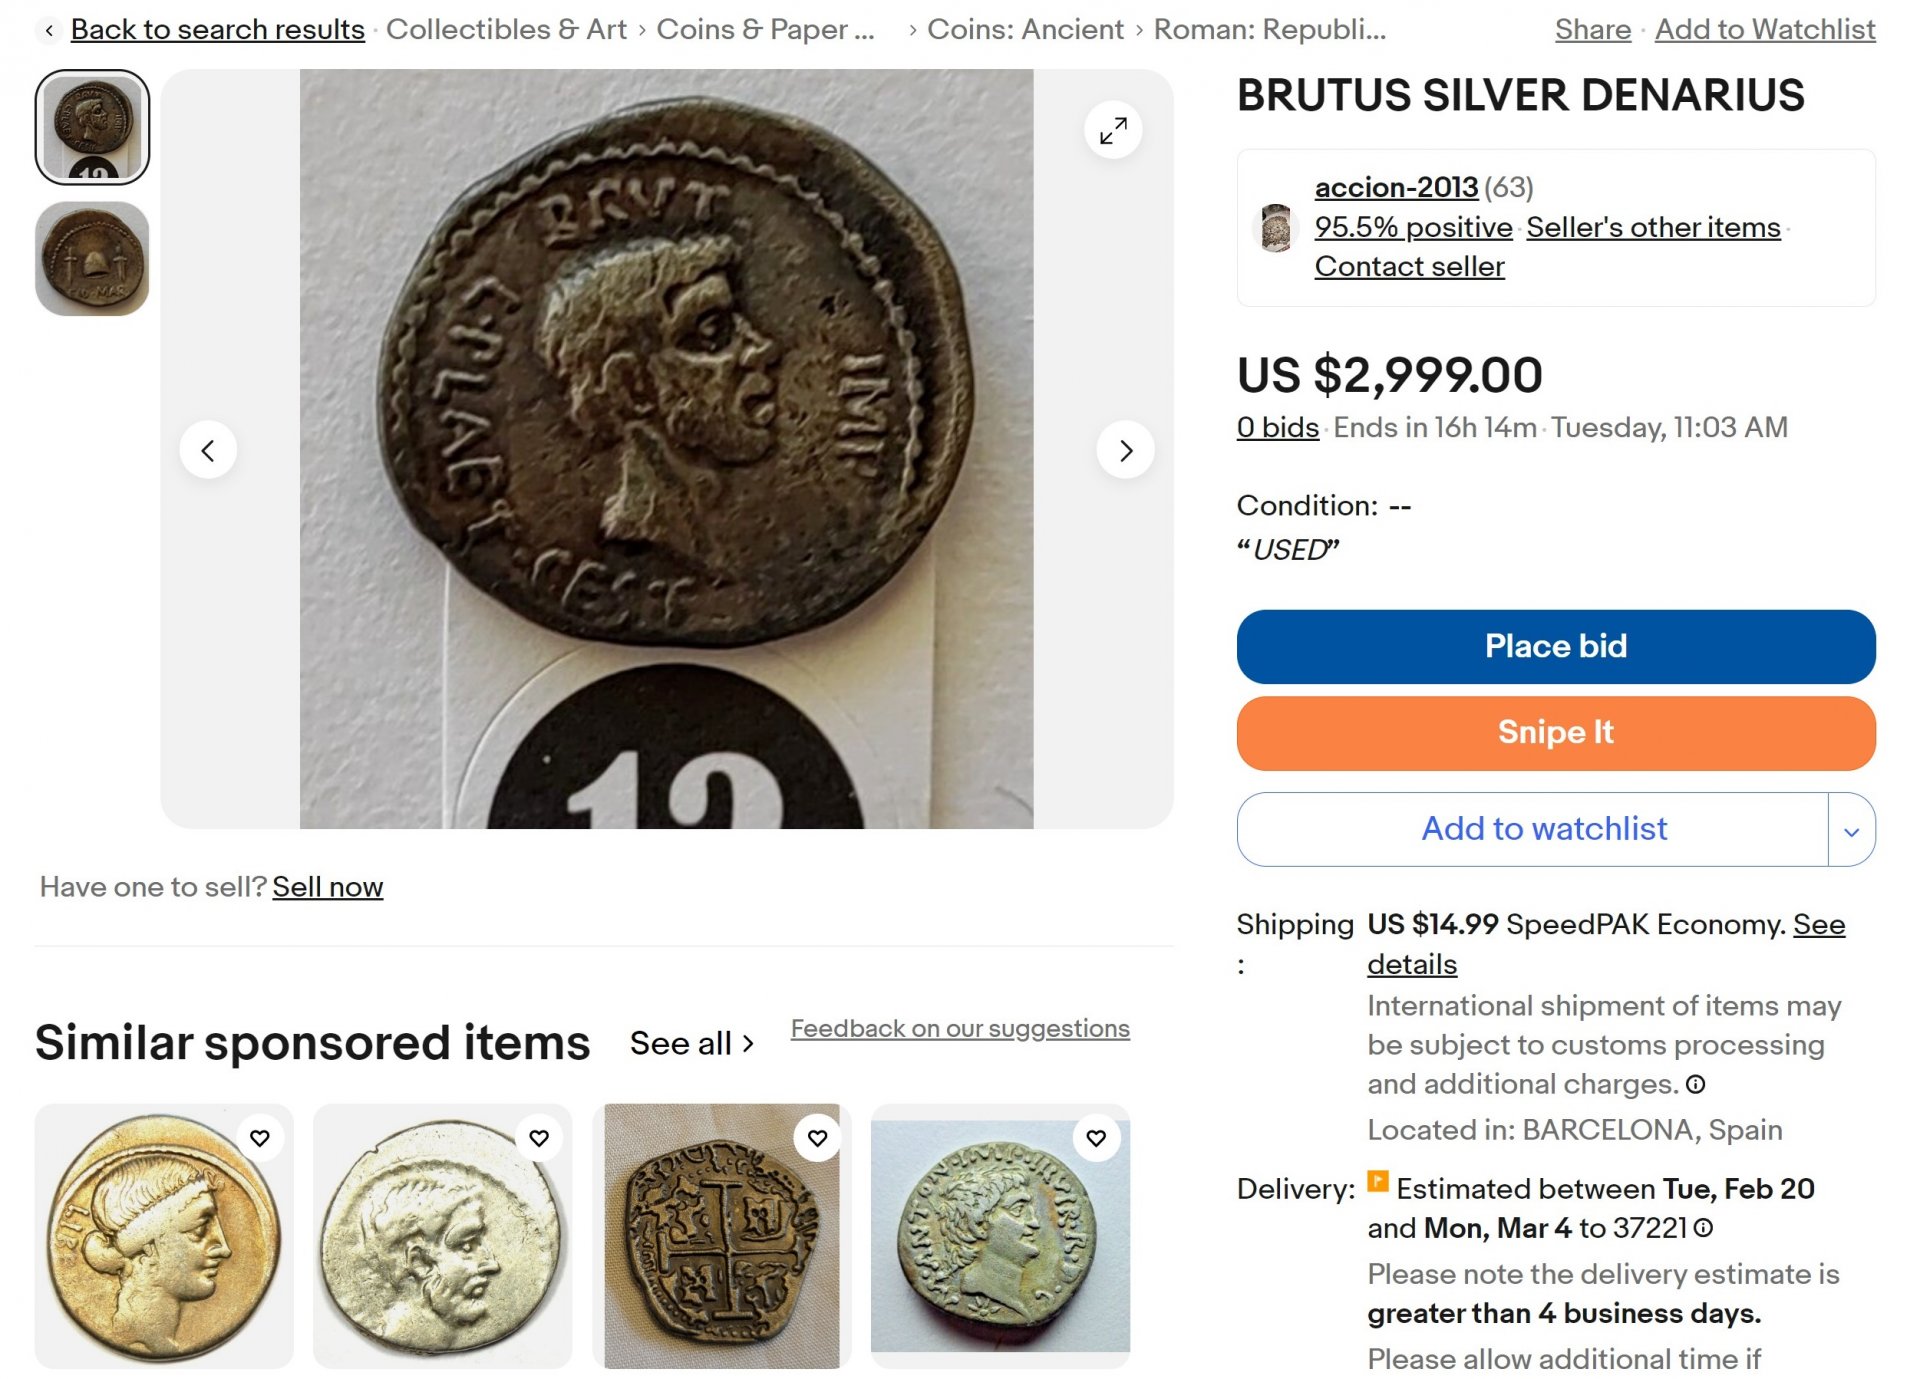Image resolution: width=1920 pixels, height=1379 pixels.
Task: Expand the watchlist dropdown arrow
Action: [x=1851, y=830]
